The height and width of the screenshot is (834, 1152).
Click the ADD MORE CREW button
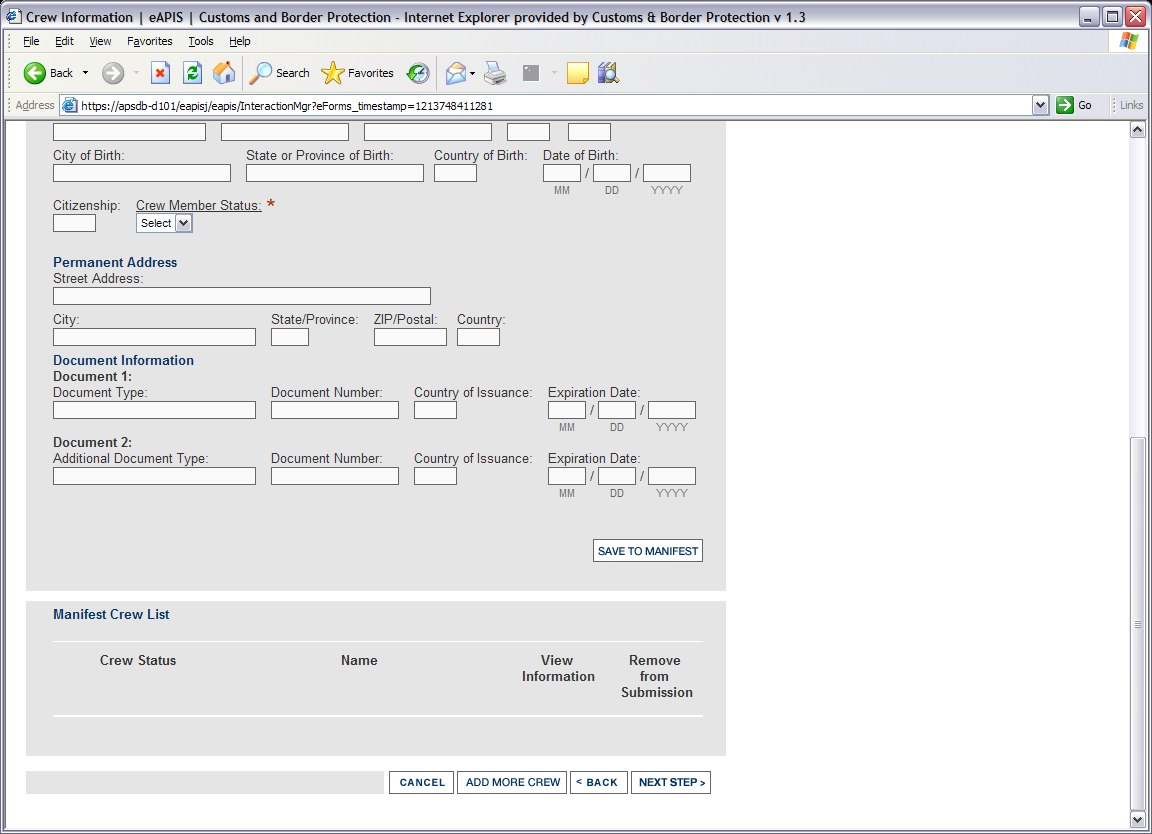512,782
